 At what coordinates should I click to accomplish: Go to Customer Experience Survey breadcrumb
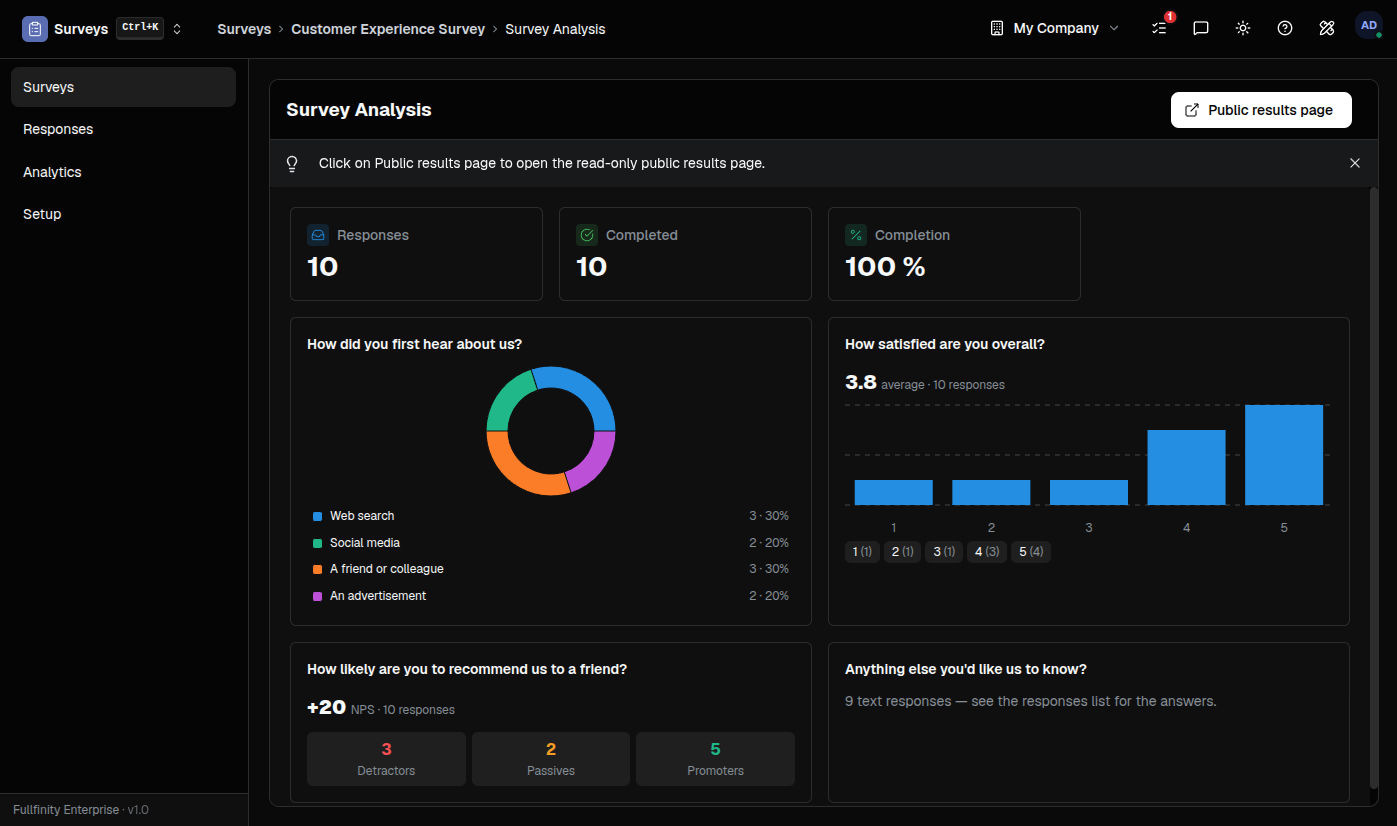[x=388, y=29]
